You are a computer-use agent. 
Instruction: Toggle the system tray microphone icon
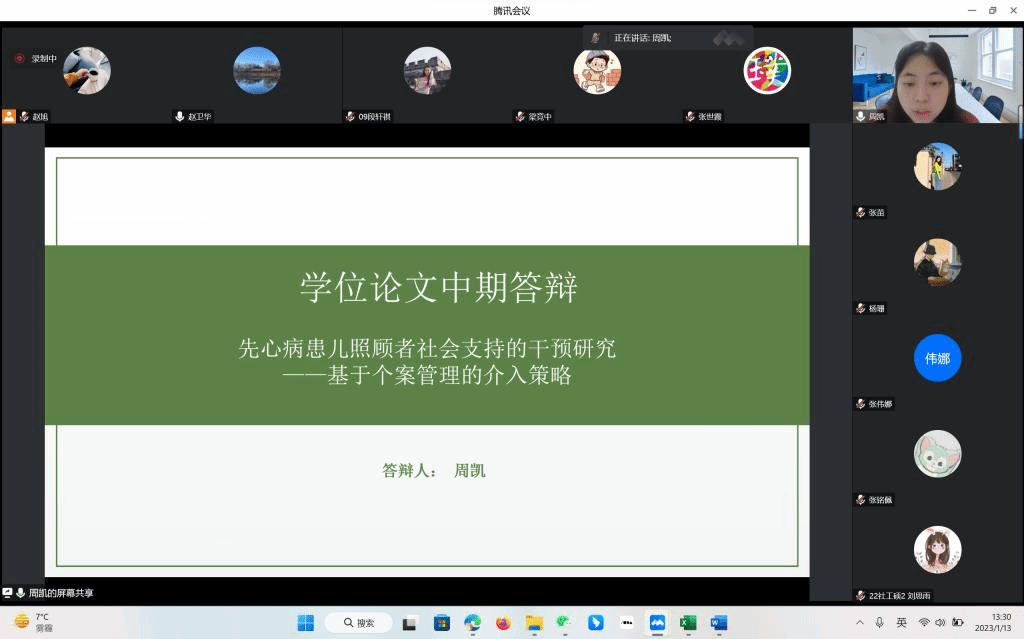(x=879, y=622)
